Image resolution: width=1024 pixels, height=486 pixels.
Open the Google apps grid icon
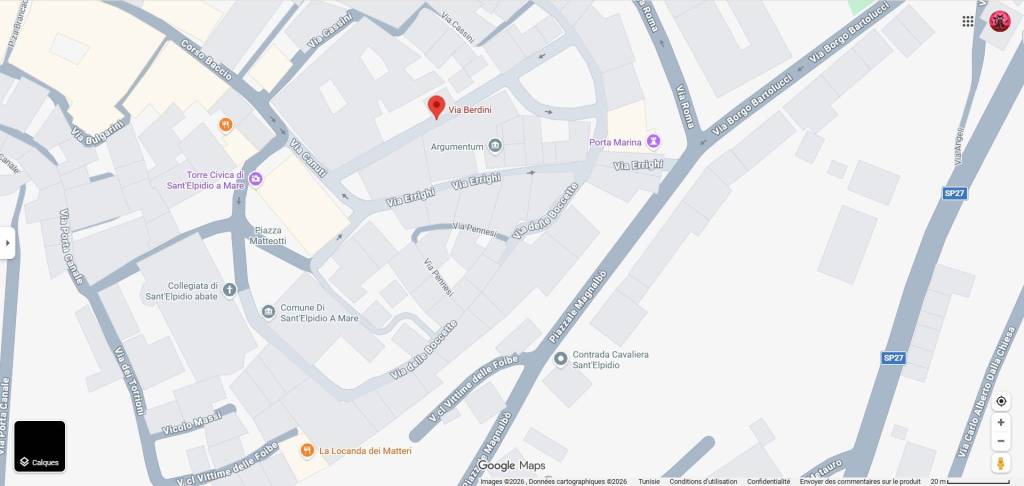click(968, 21)
